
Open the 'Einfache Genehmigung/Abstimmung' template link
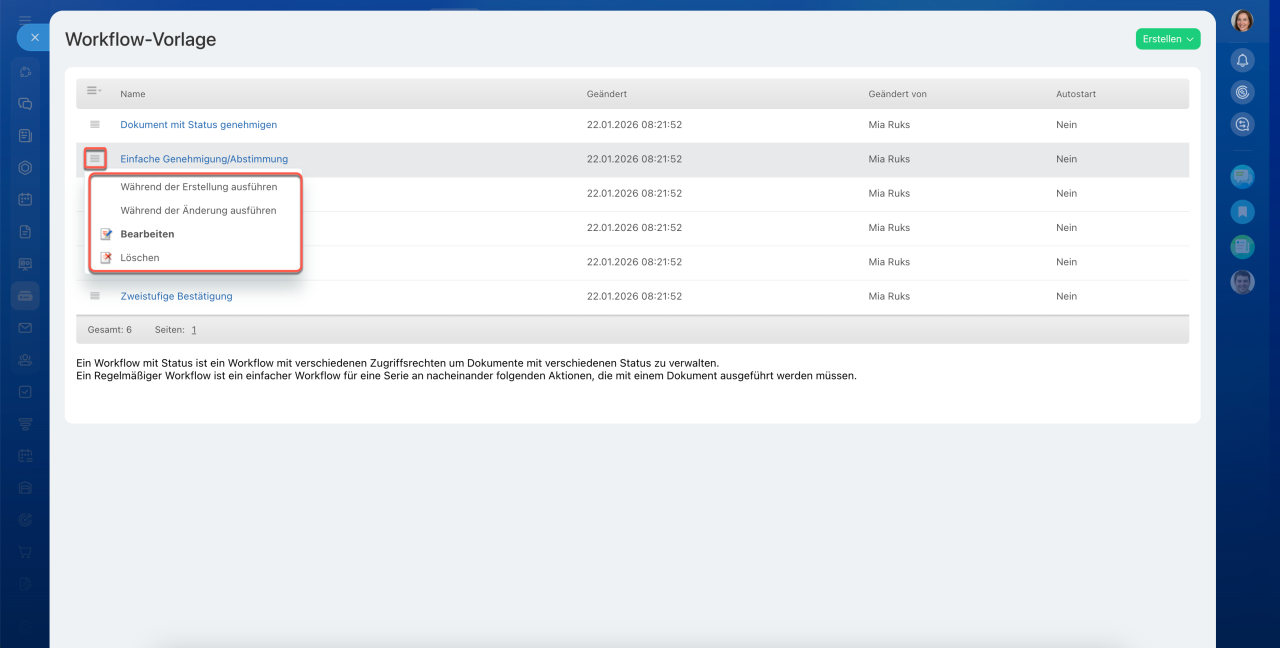click(204, 159)
